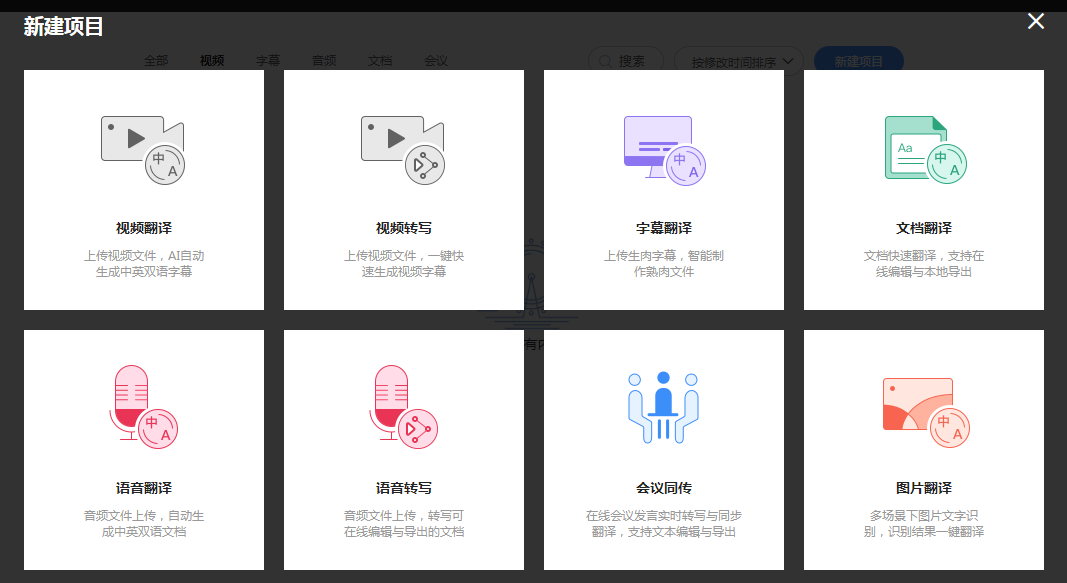Screen dimensions: 1067x583
Task: Close the 新建项目 dialog with X
Action: click(x=1036, y=21)
